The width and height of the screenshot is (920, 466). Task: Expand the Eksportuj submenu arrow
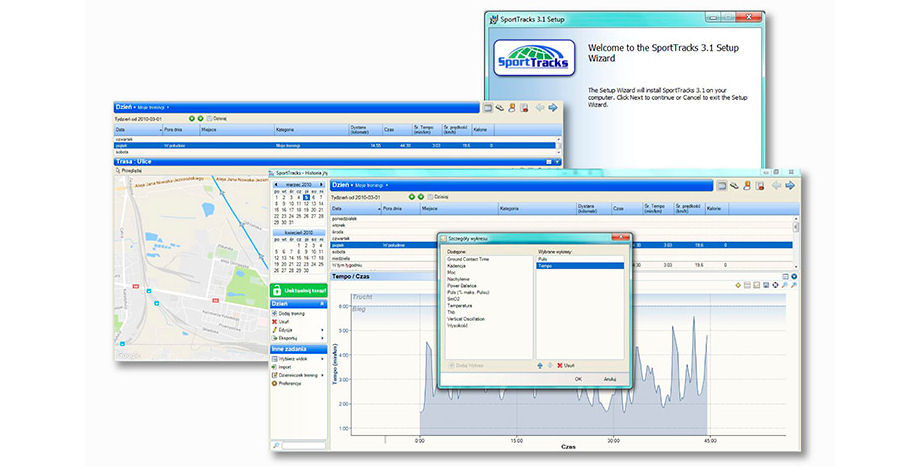tap(321, 337)
